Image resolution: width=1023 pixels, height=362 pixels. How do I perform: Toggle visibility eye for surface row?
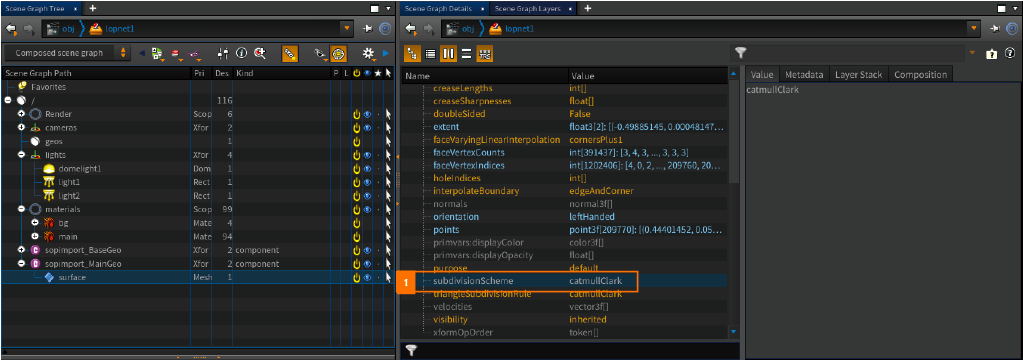[367, 277]
